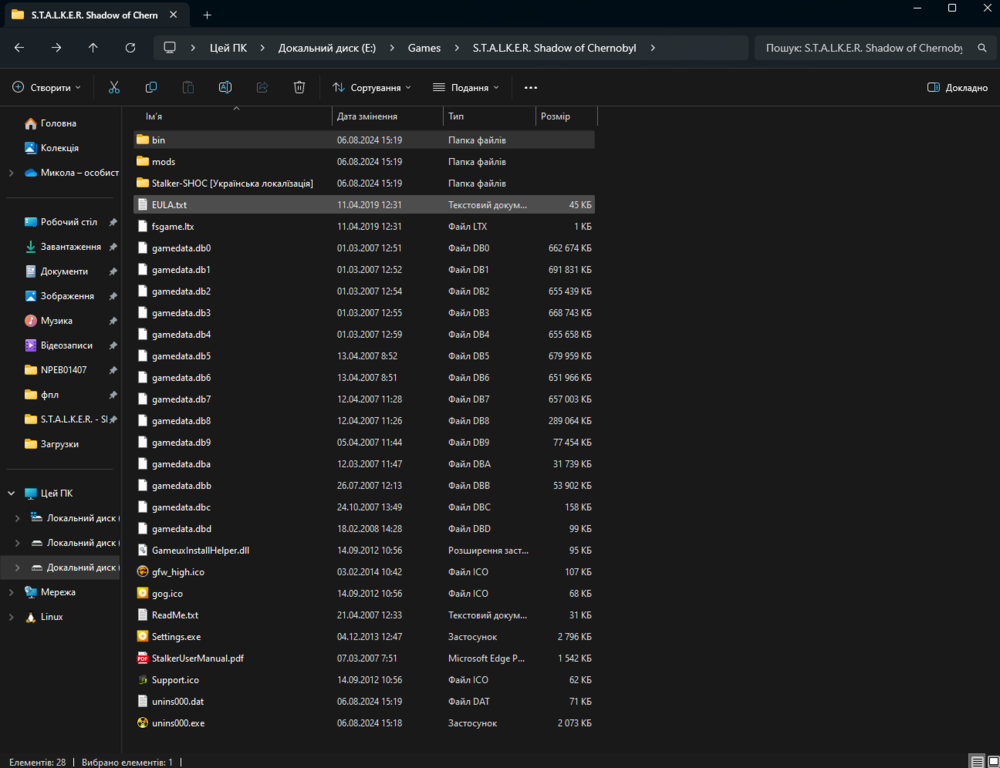Image resolution: width=1000 pixels, height=768 pixels.
Task: Open the Подання view dropdown
Action: pyautogui.click(x=466, y=88)
